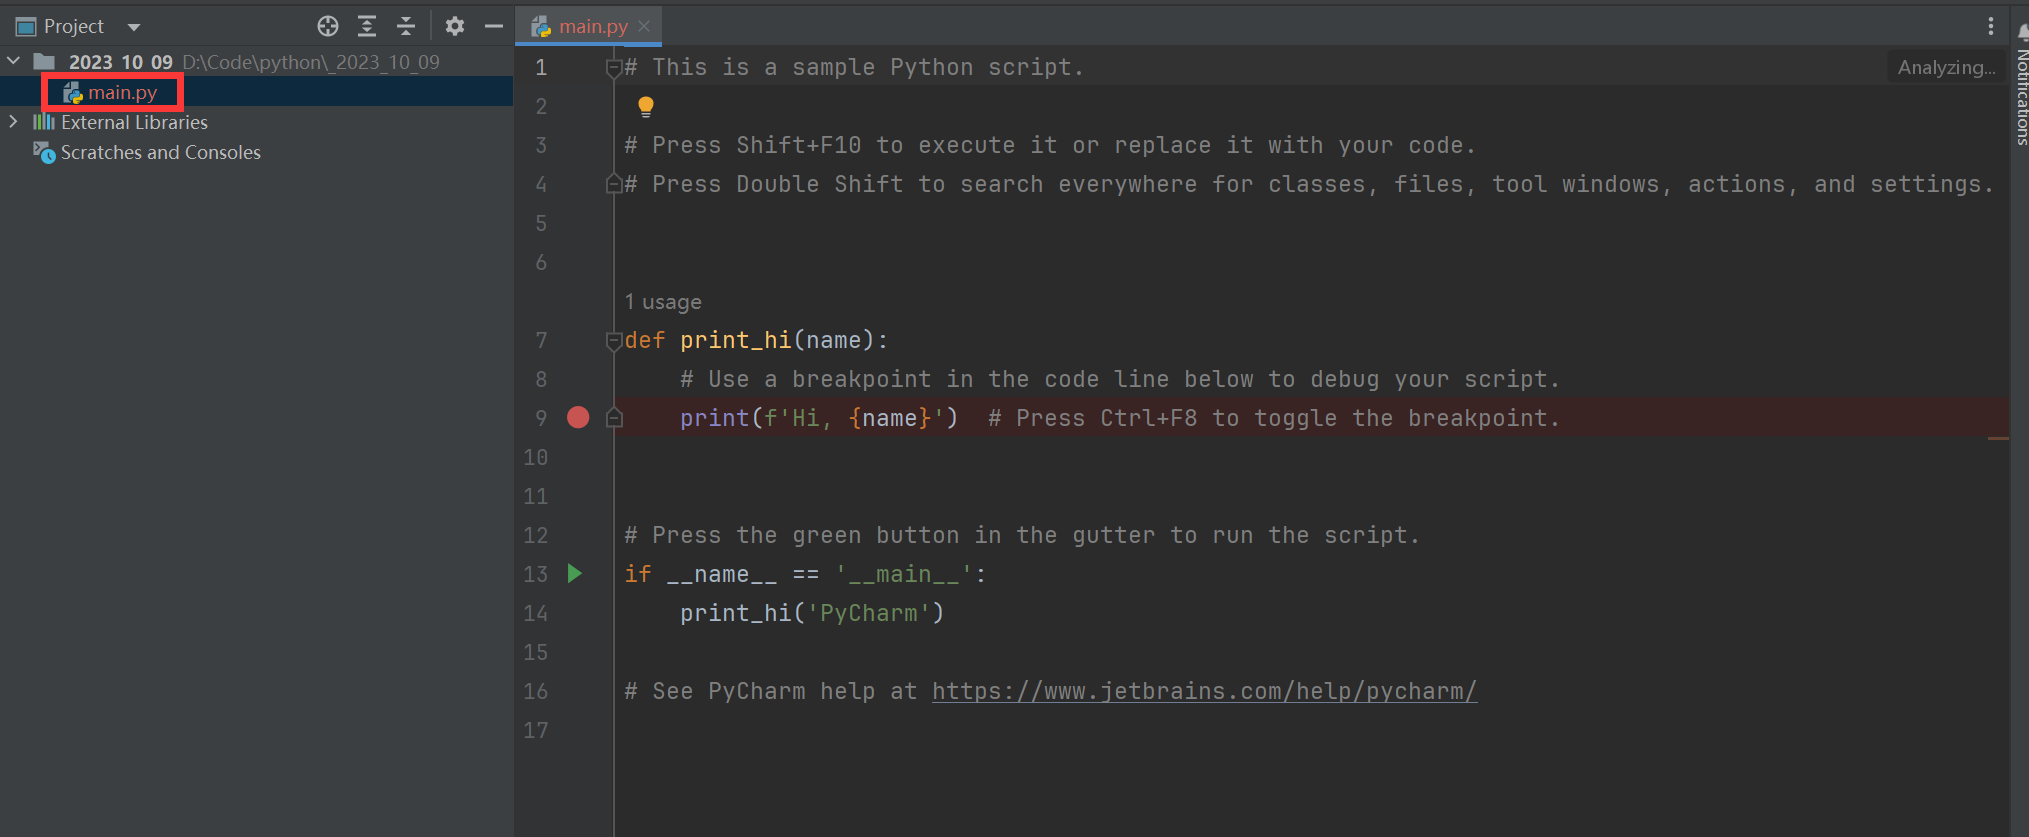Click the fold end marker on line 4
The height and width of the screenshot is (837, 2029).
(614, 184)
